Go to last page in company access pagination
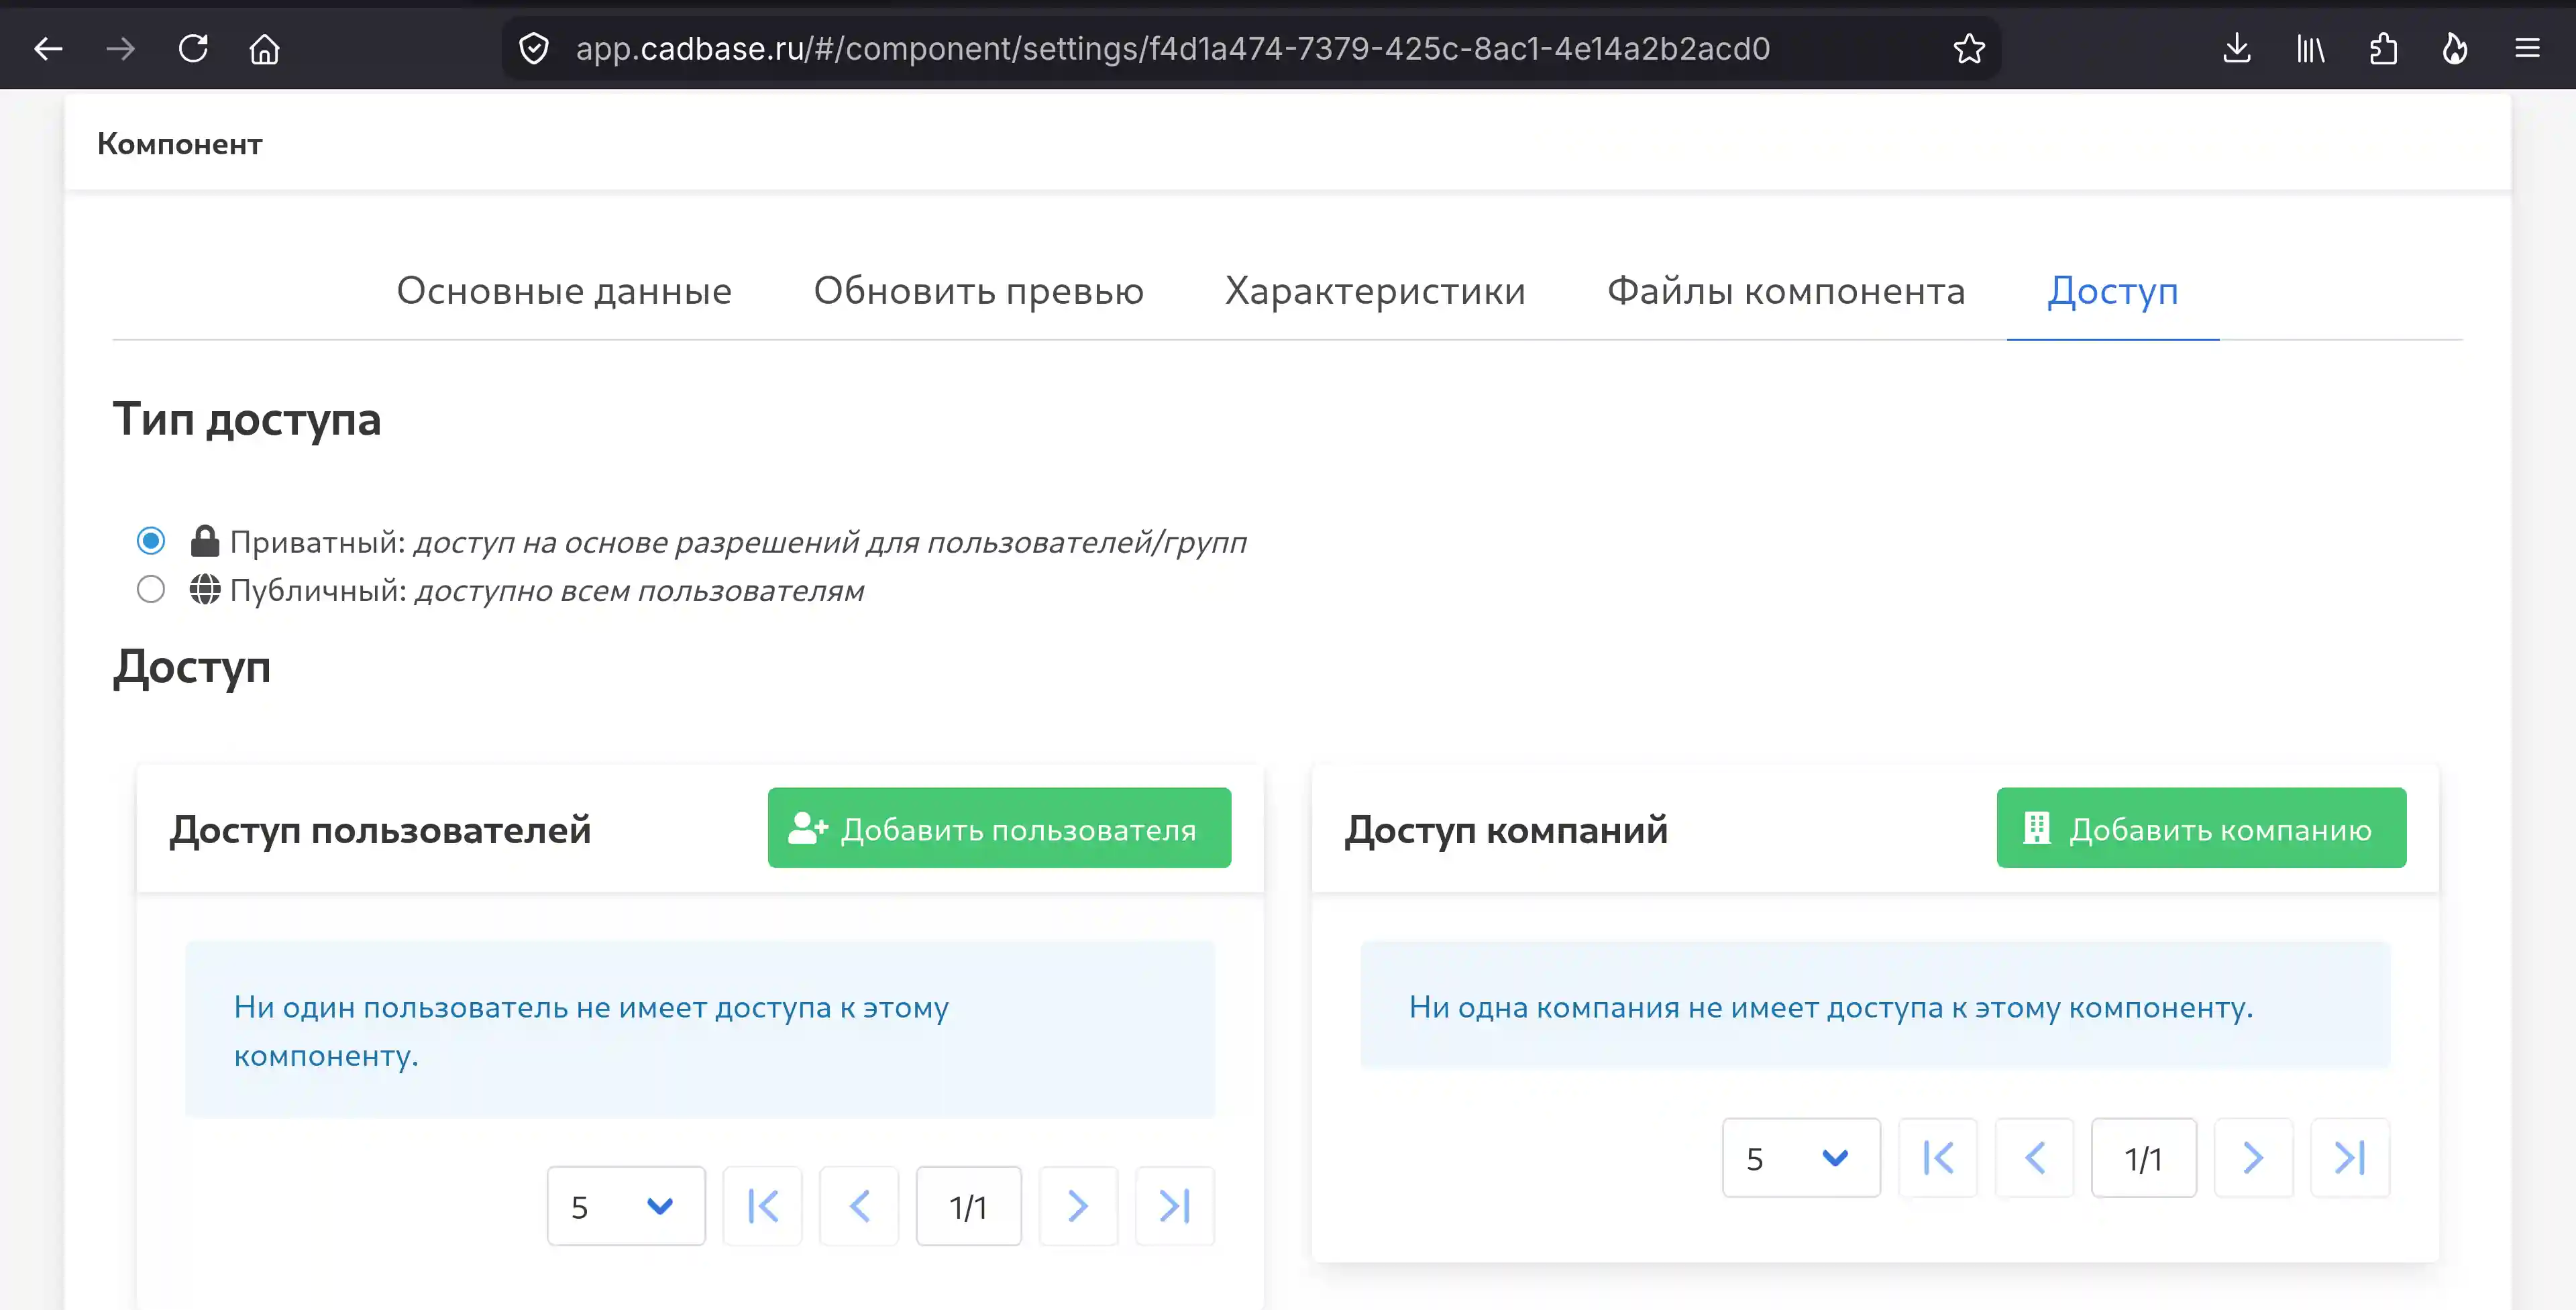 click(2350, 1158)
